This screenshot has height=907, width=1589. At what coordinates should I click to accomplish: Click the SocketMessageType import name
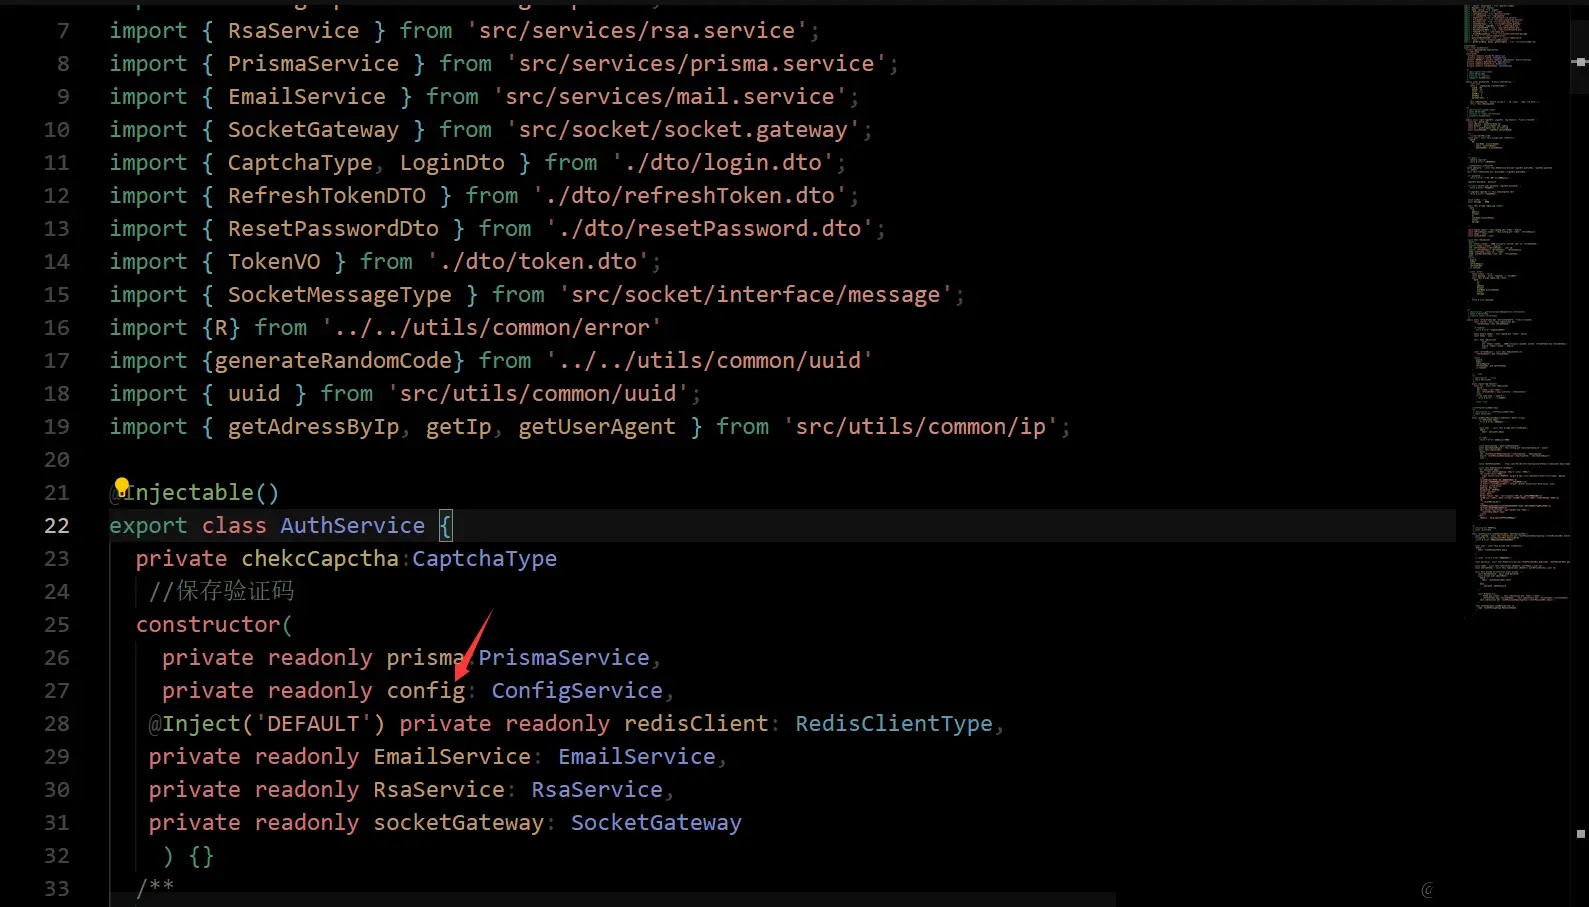pos(339,295)
